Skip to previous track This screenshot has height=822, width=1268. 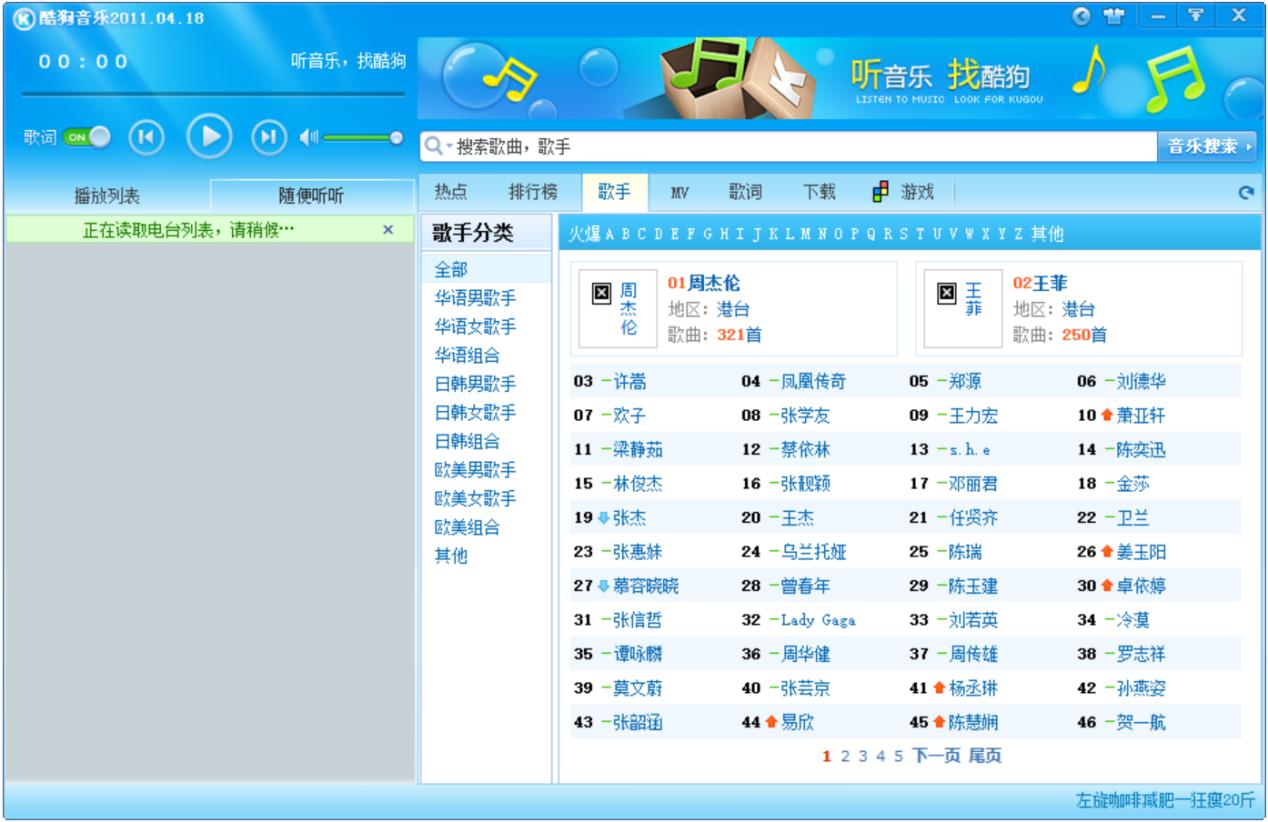click(x=146, y=137)
